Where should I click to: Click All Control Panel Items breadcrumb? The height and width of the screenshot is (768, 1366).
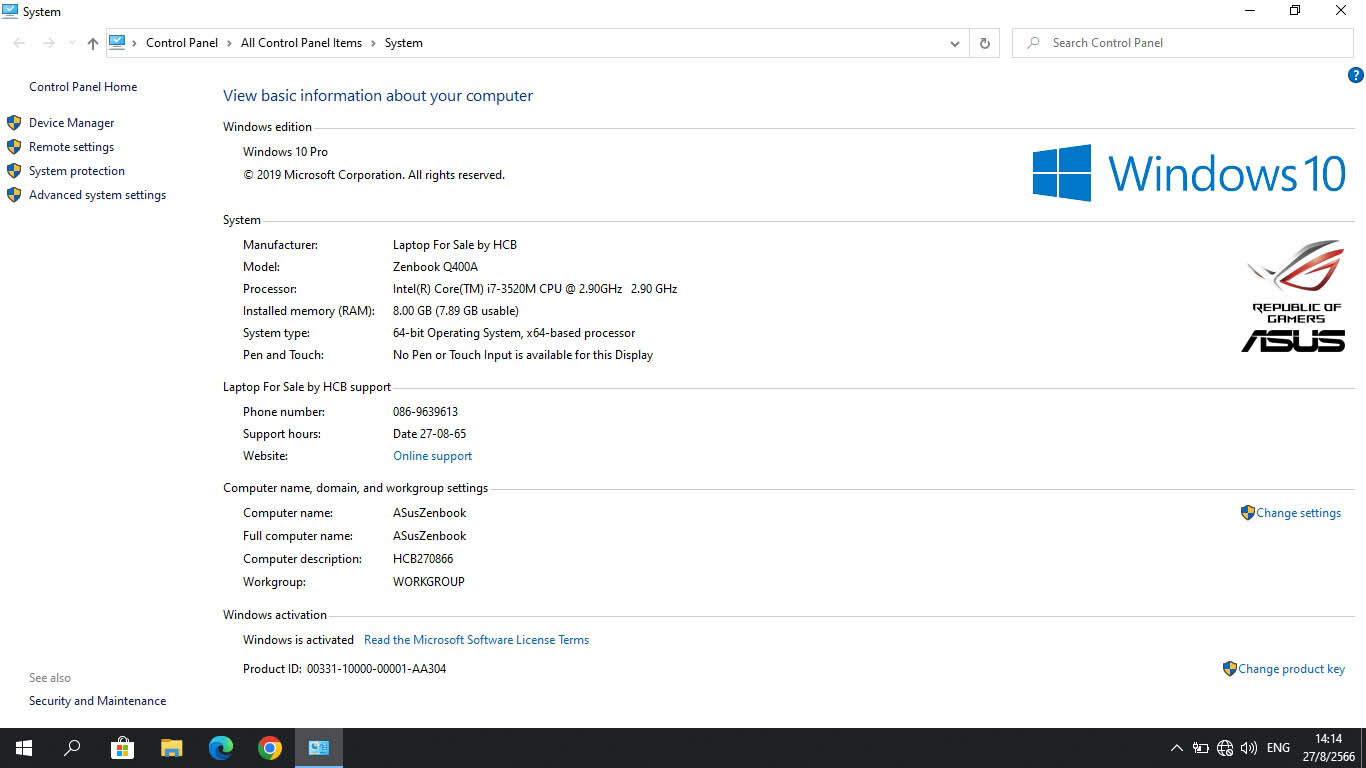point(301,43)
